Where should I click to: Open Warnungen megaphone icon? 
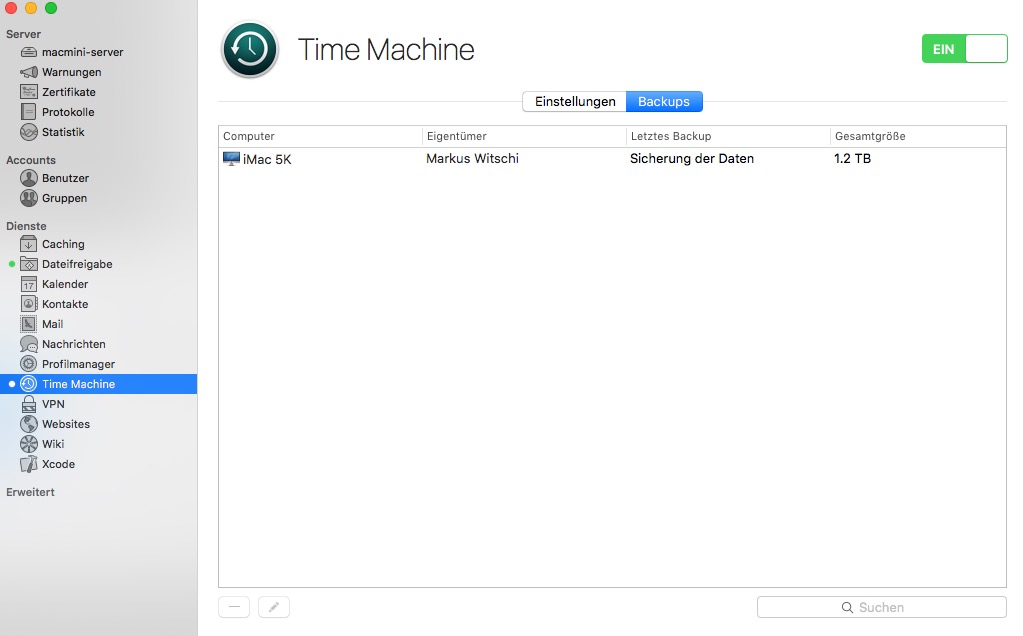[x=29, y=72]
